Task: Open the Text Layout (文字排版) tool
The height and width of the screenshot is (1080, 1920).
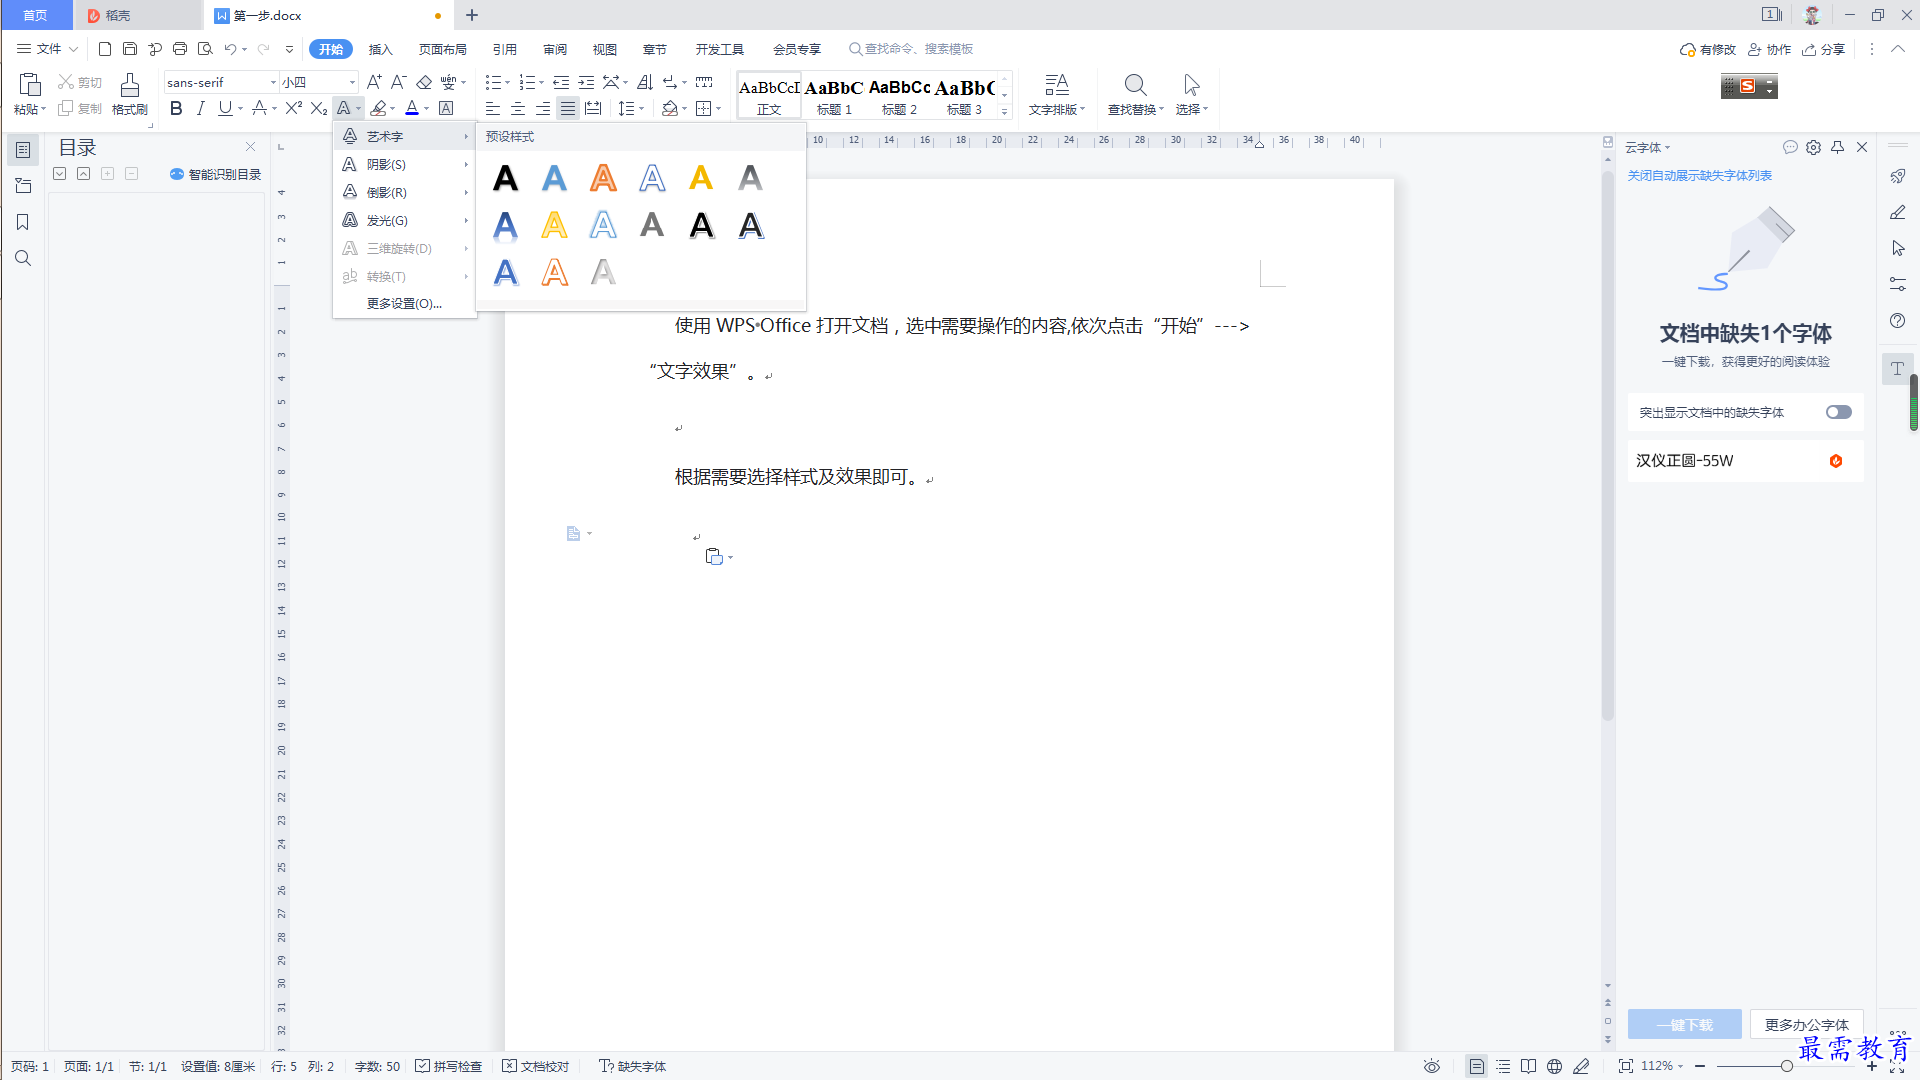Action: pos(1056,95)
